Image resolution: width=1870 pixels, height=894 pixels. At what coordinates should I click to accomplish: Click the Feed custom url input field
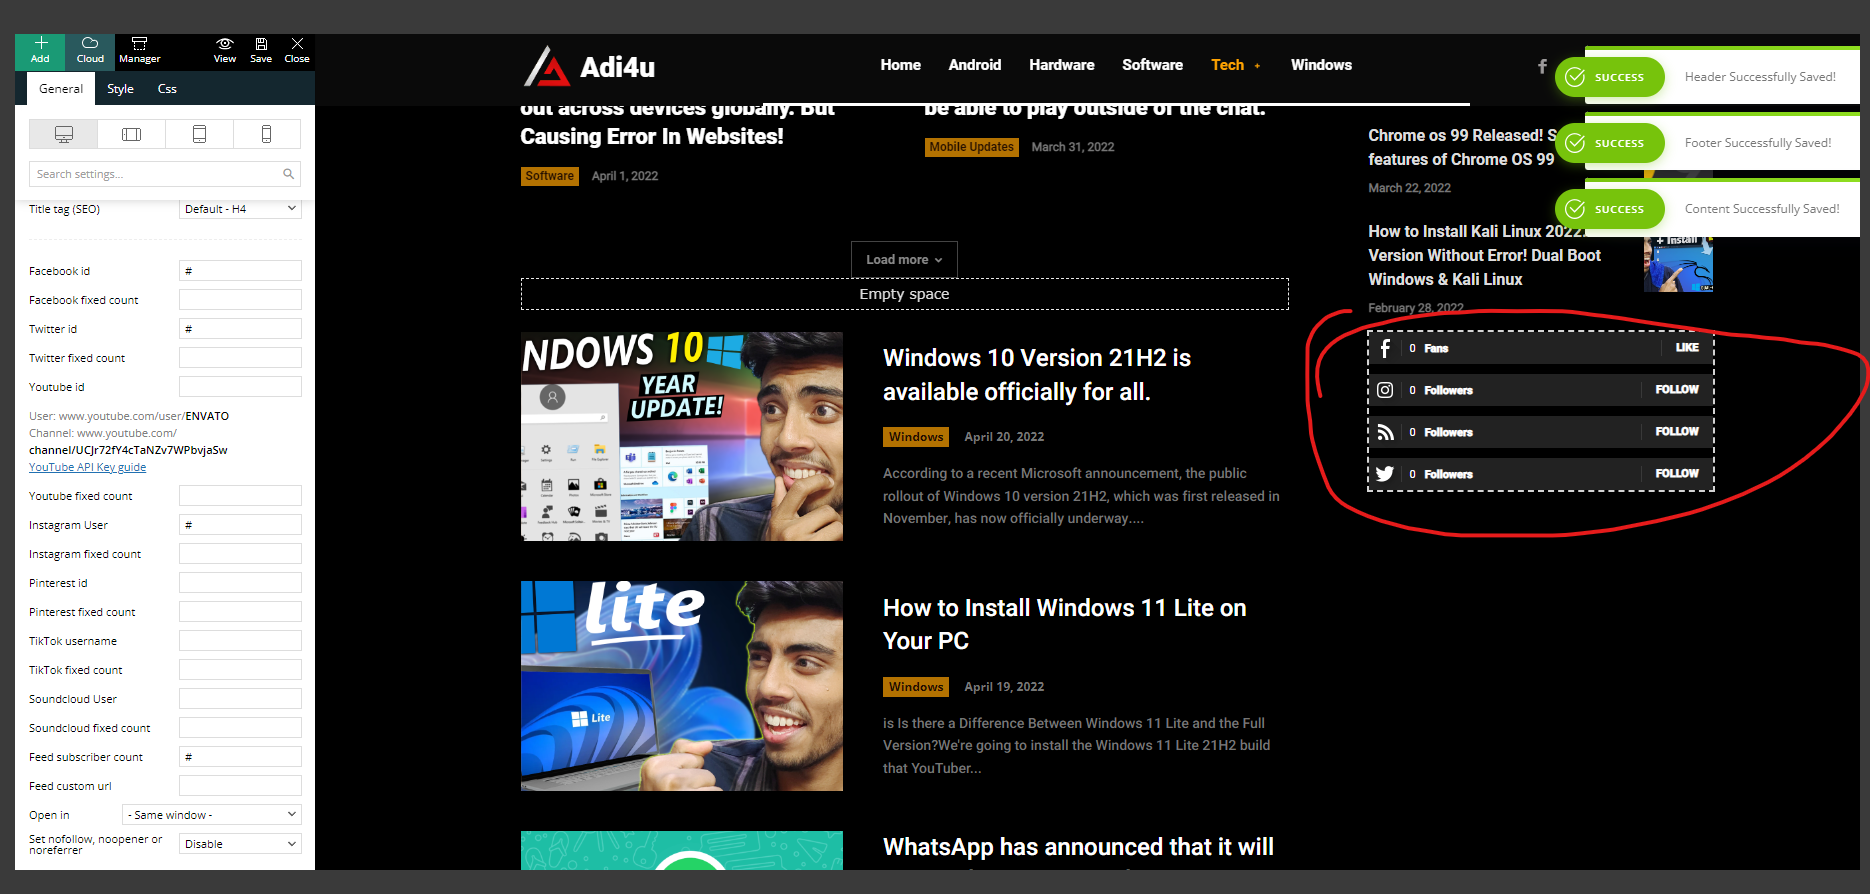240,786
